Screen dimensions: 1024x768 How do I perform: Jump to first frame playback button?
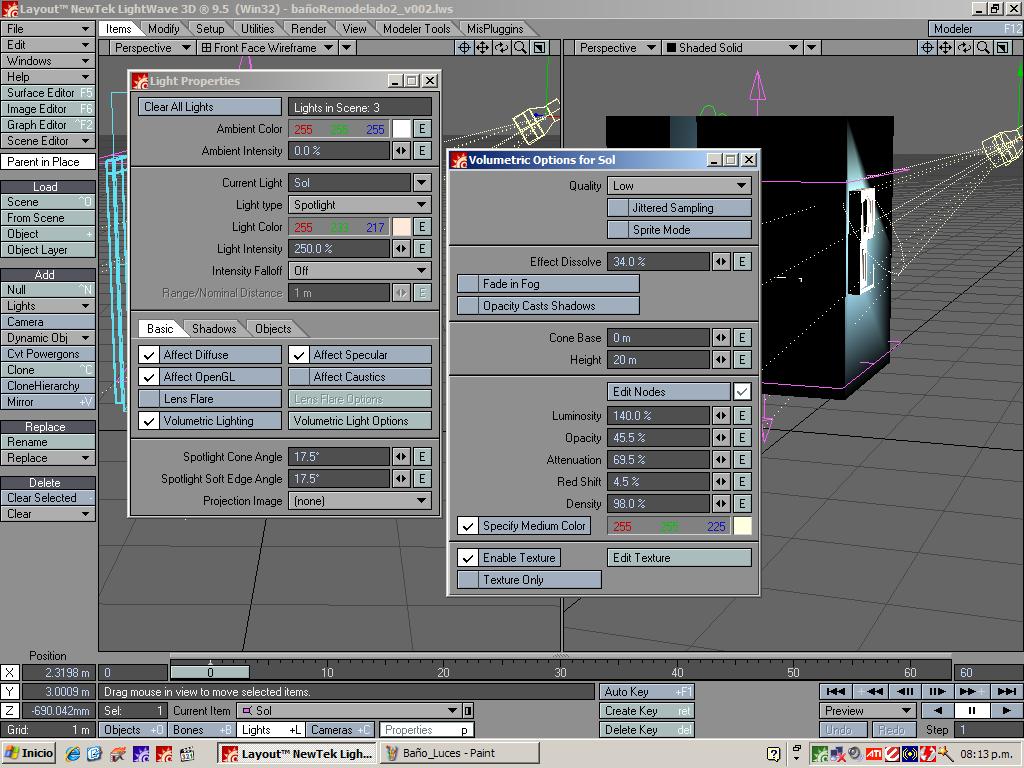[x=835, y=691]
